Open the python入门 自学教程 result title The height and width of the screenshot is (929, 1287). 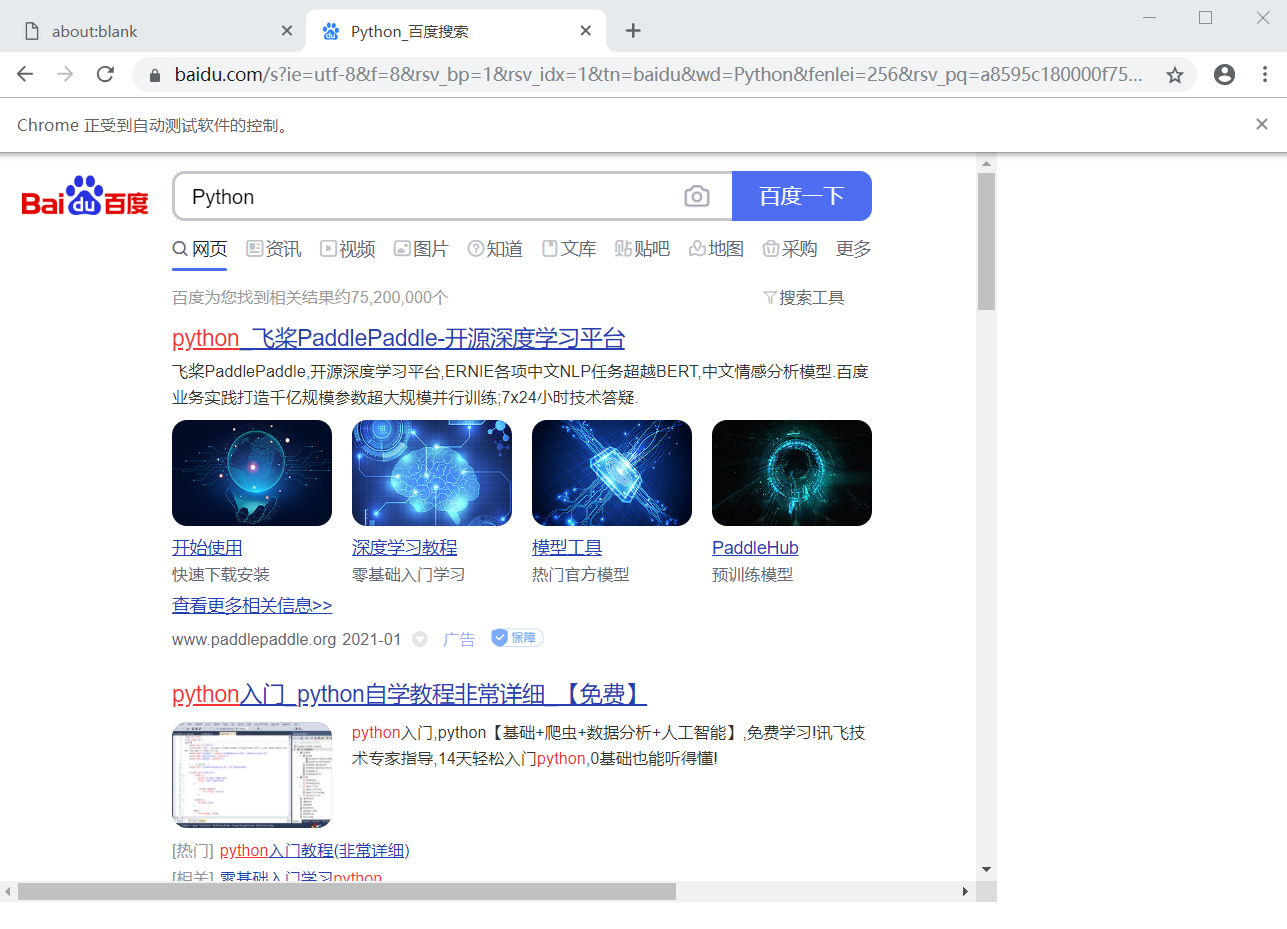coord(409,694)
